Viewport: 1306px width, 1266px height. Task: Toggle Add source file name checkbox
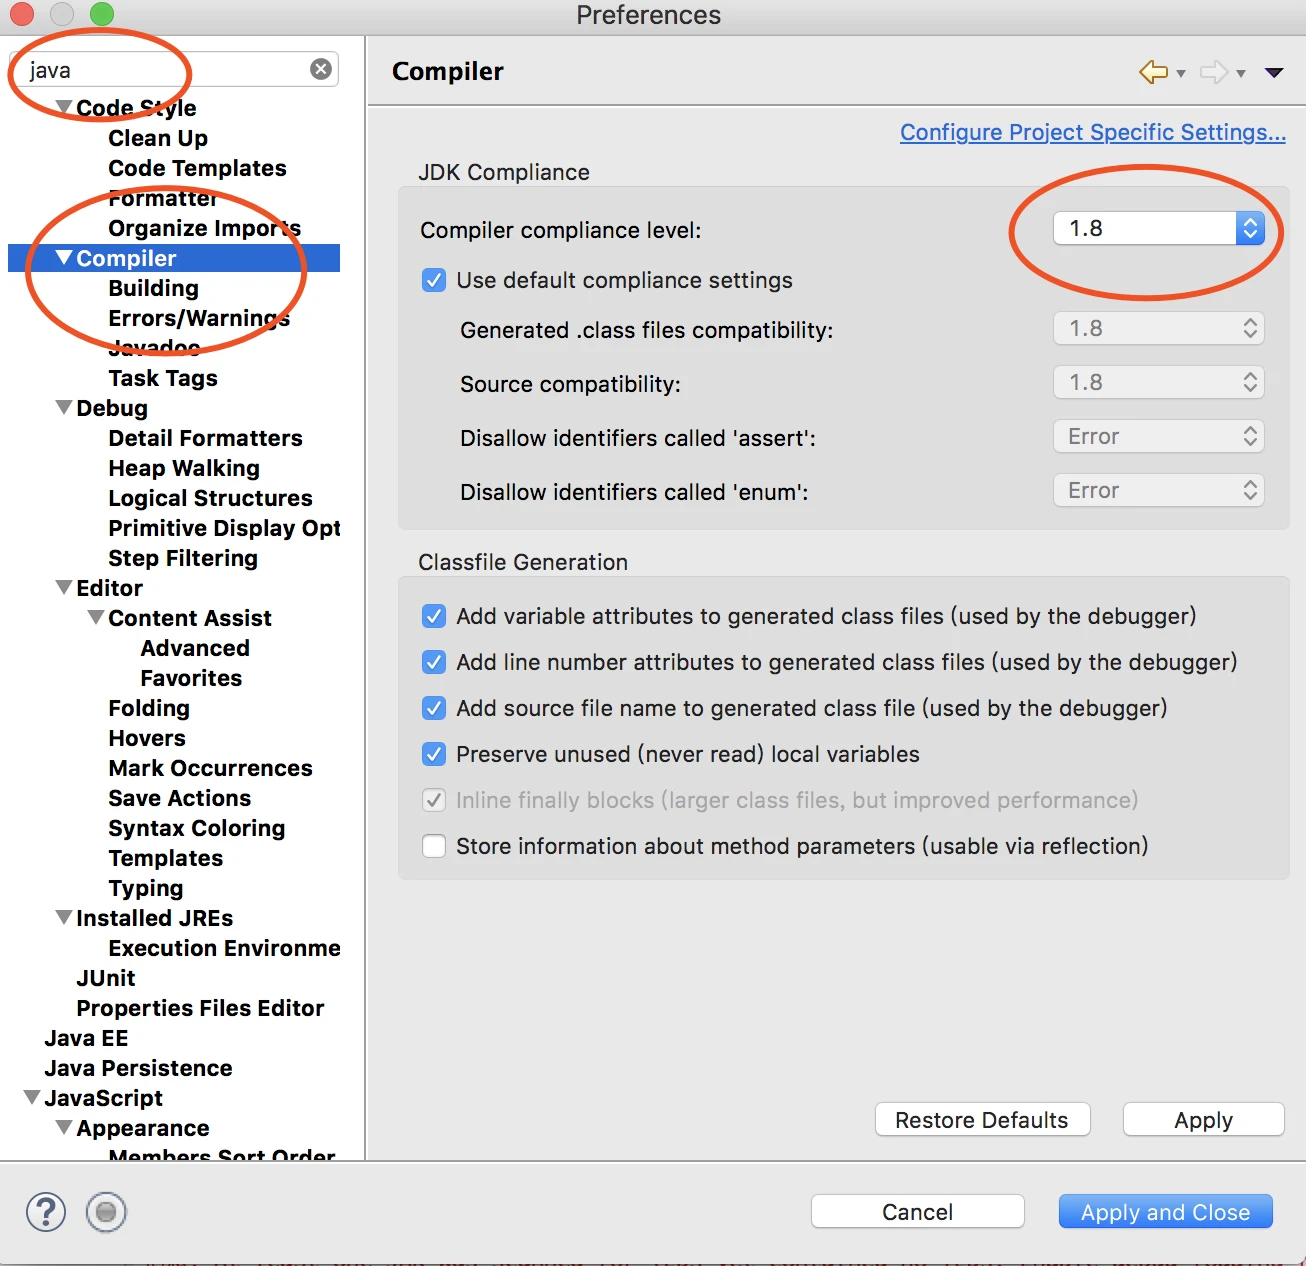pos(434,708)
